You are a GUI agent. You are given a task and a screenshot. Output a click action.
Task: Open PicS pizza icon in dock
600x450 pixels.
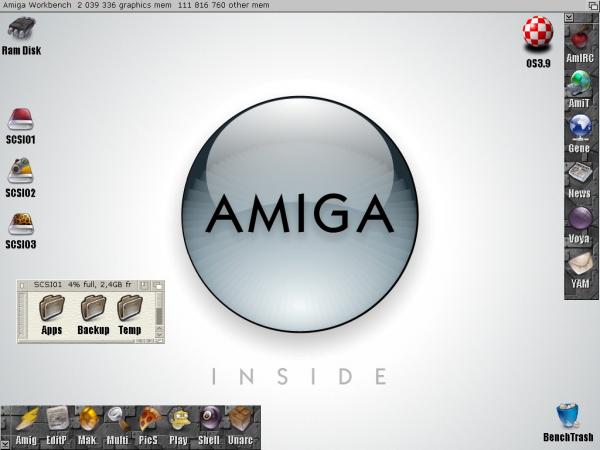click(148, 426)
